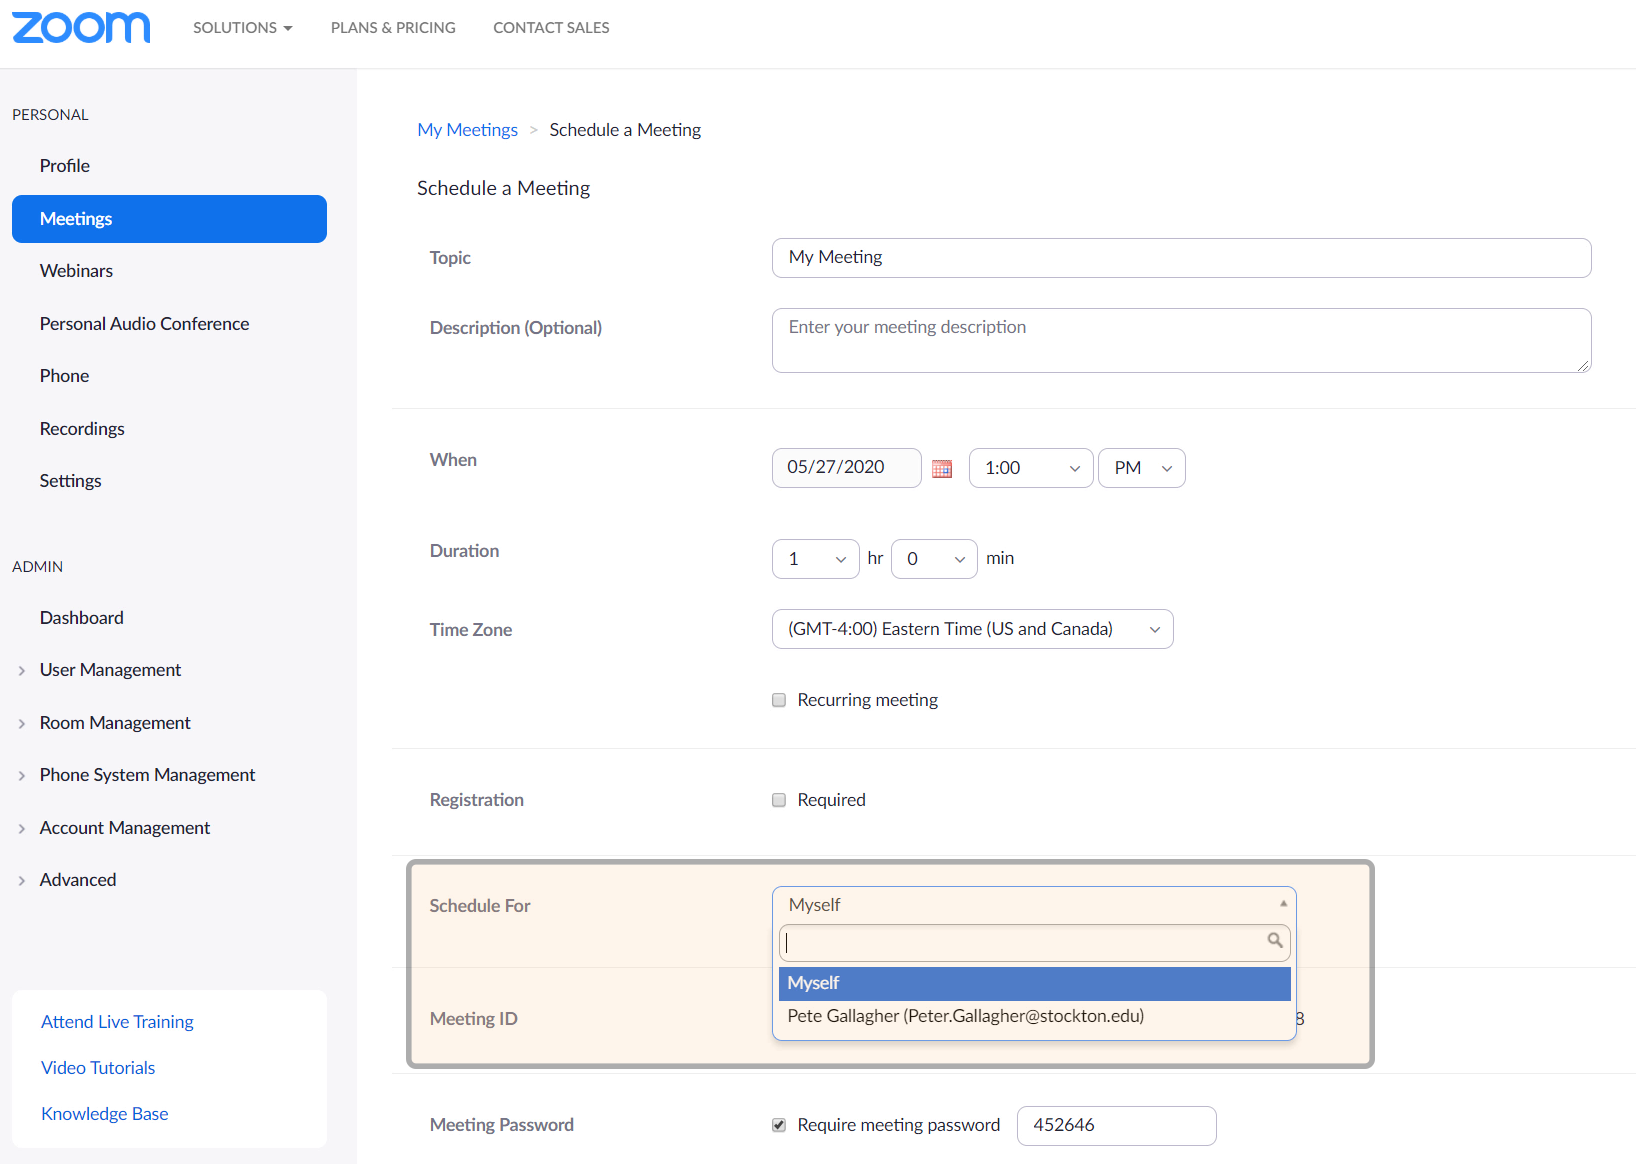Click the Zoom logo
Viewport: 1636px width, 1164px height.
tap(80, 27)
